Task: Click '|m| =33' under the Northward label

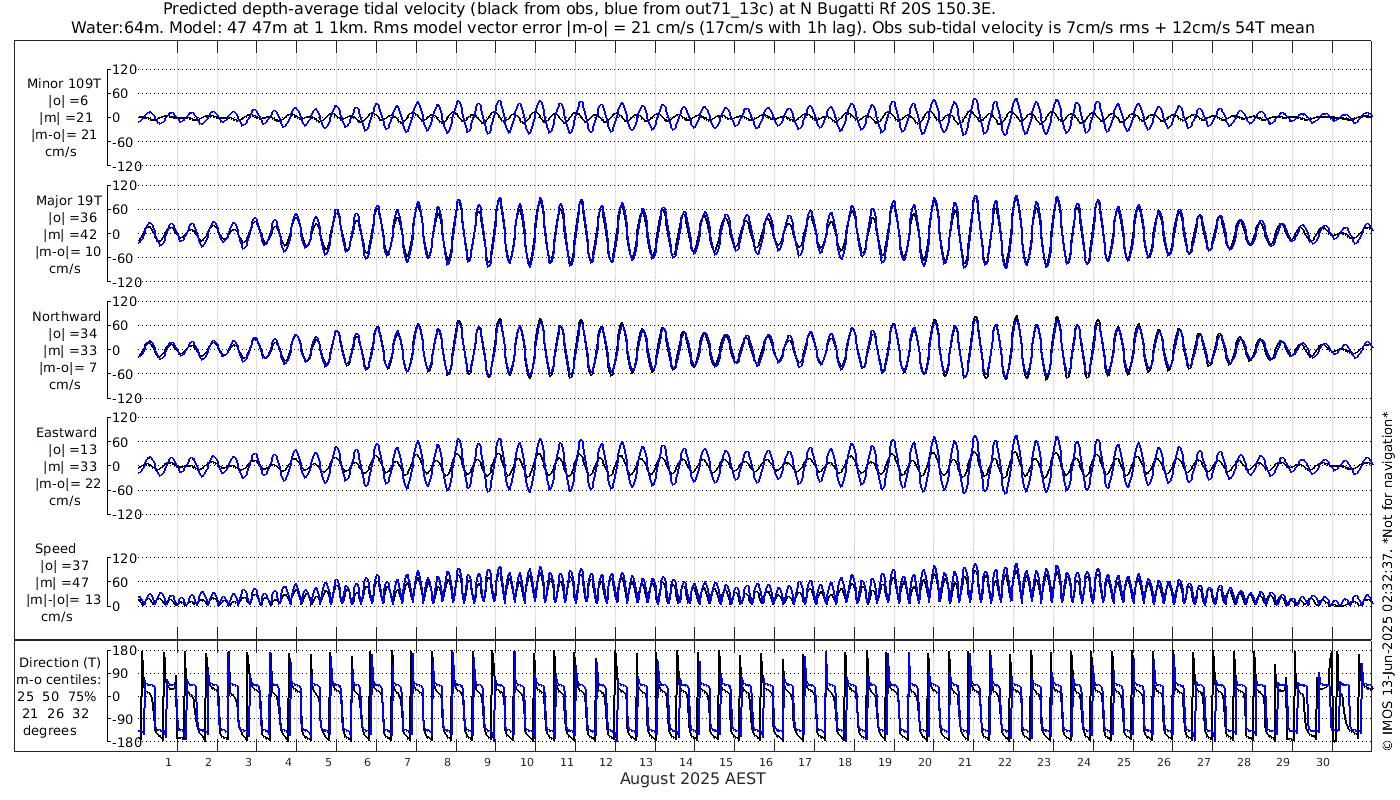Action: (x=68, y=350)
